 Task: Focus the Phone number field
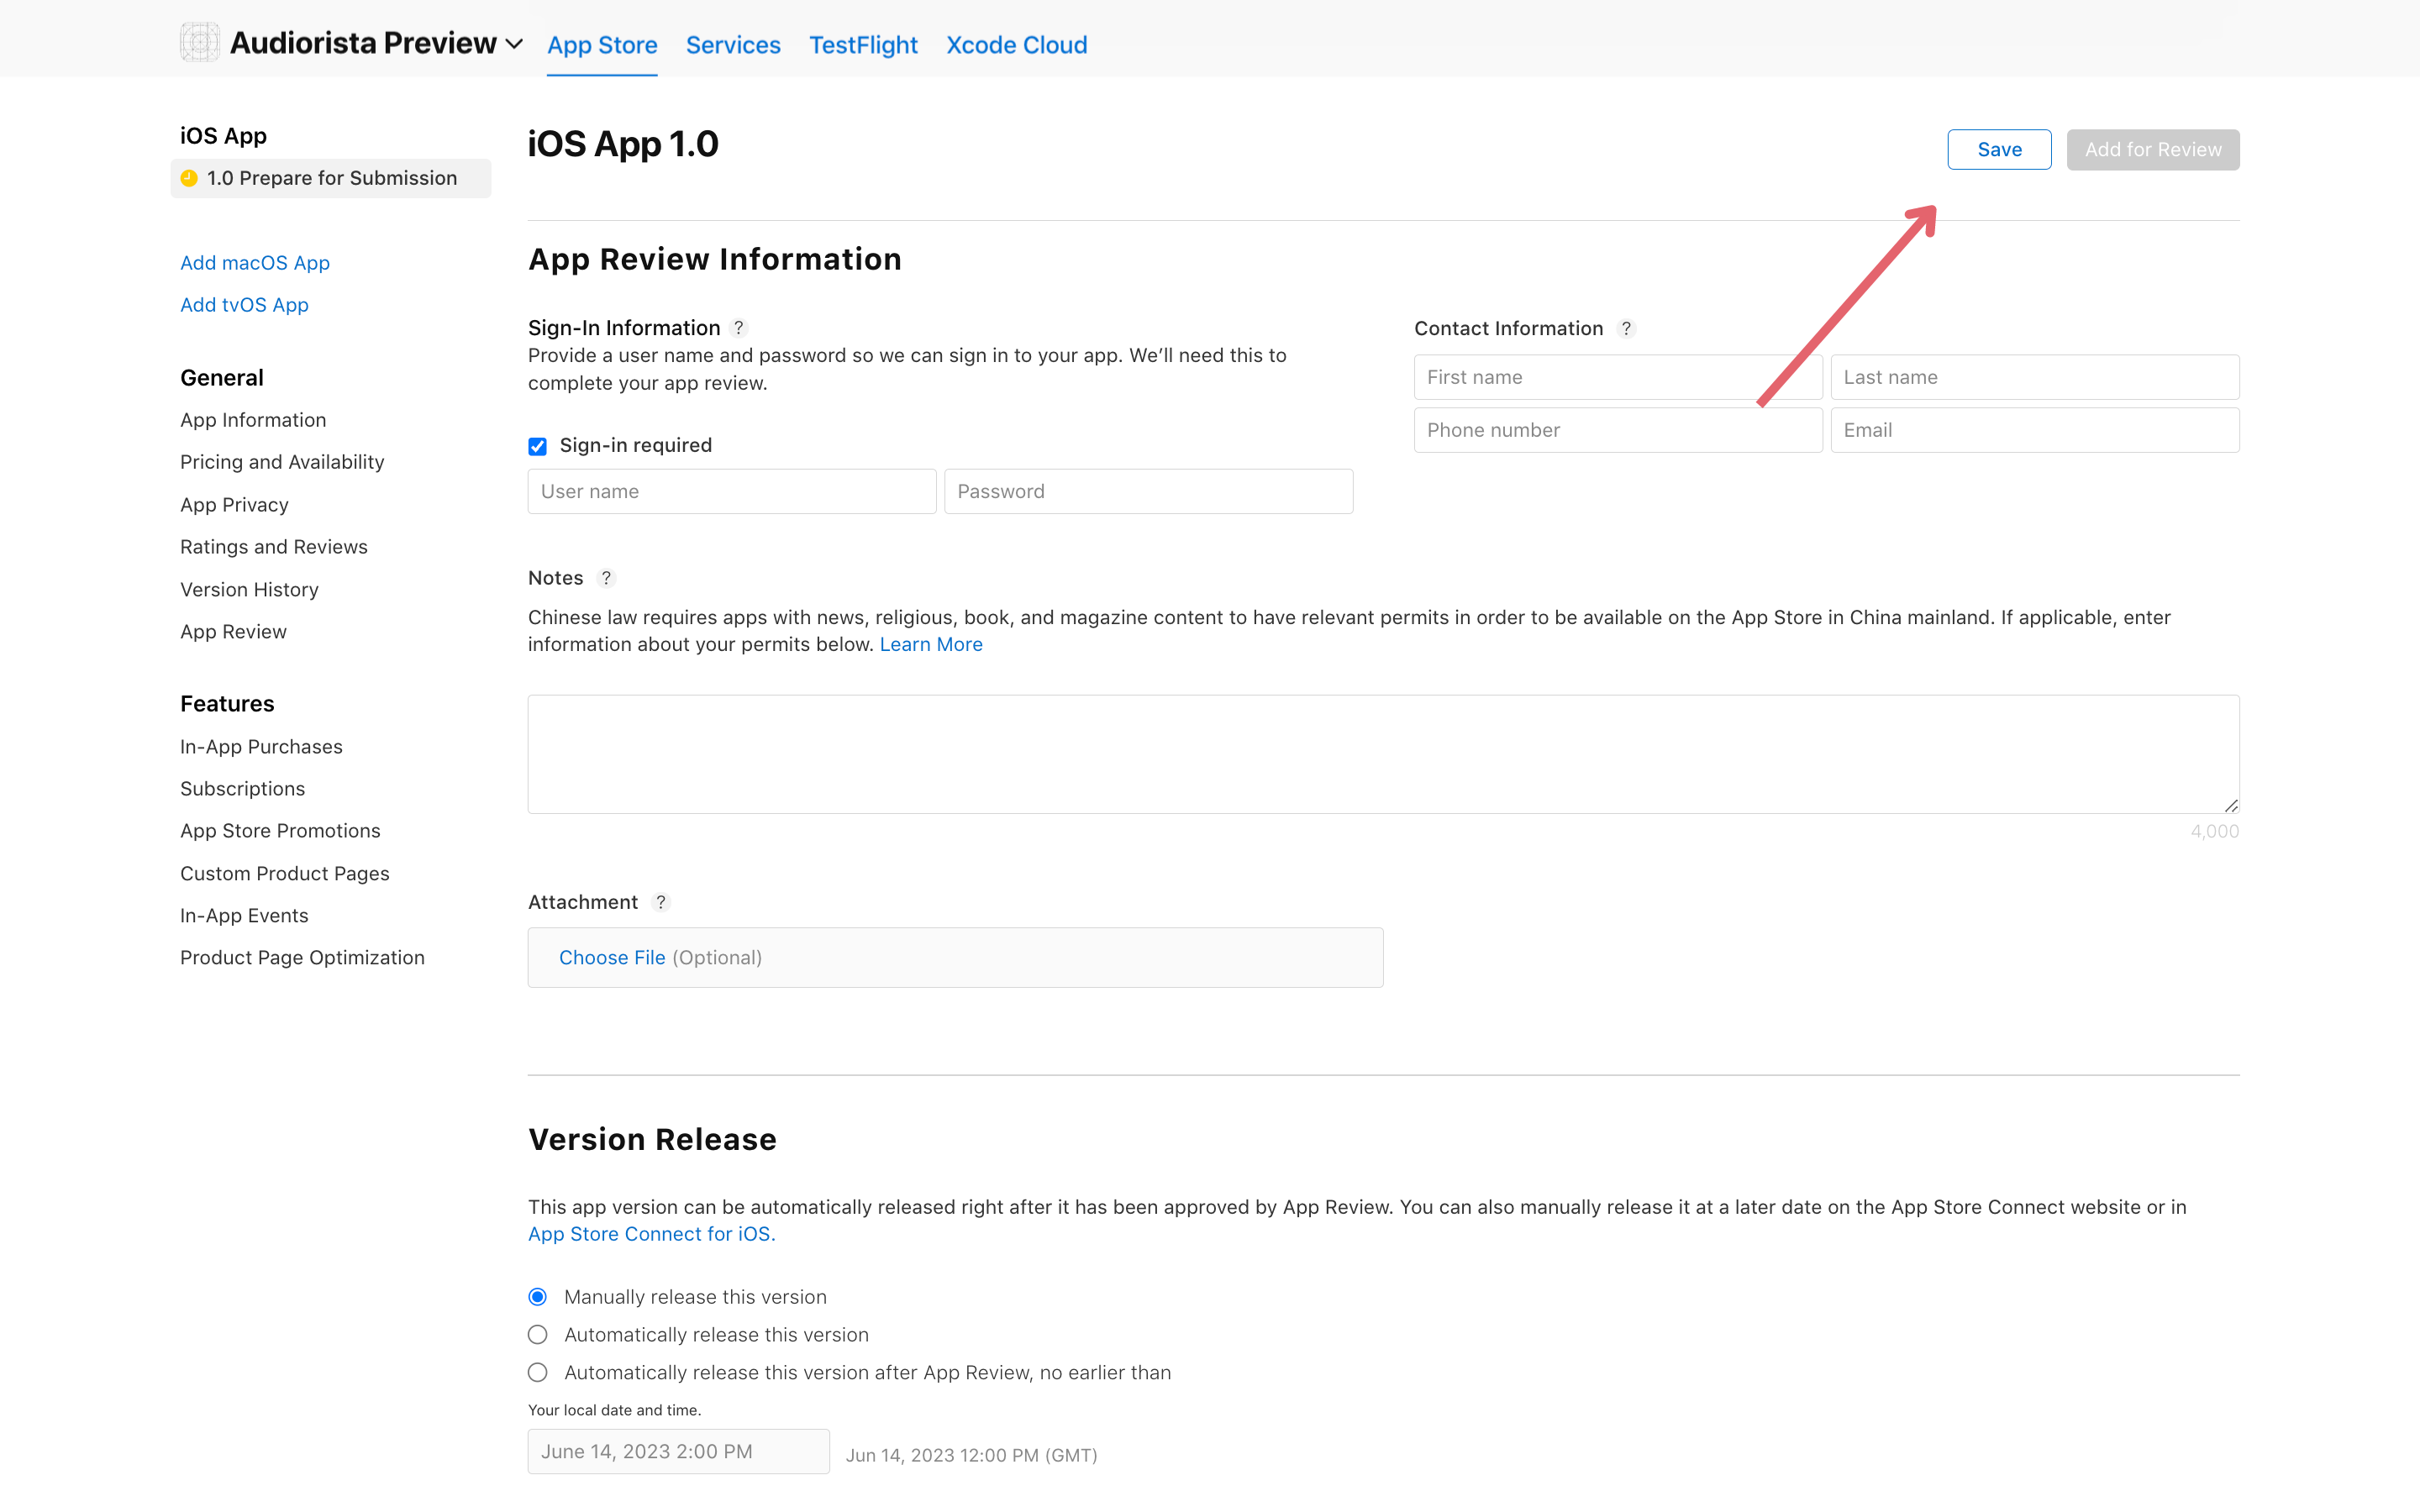point(1618,430)
